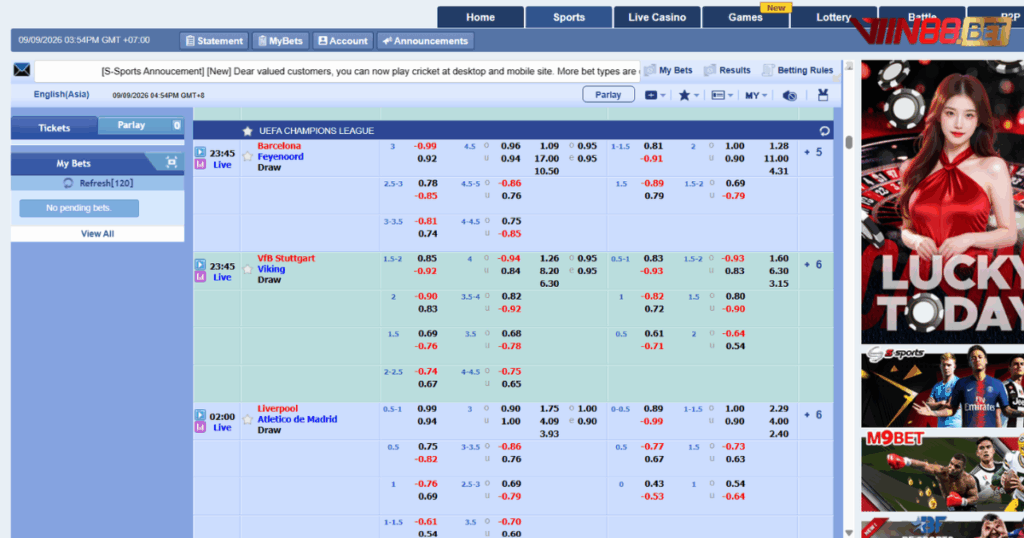Play live stream for Liverpool match
The image size is (1024, 538).
pos(200,415)
